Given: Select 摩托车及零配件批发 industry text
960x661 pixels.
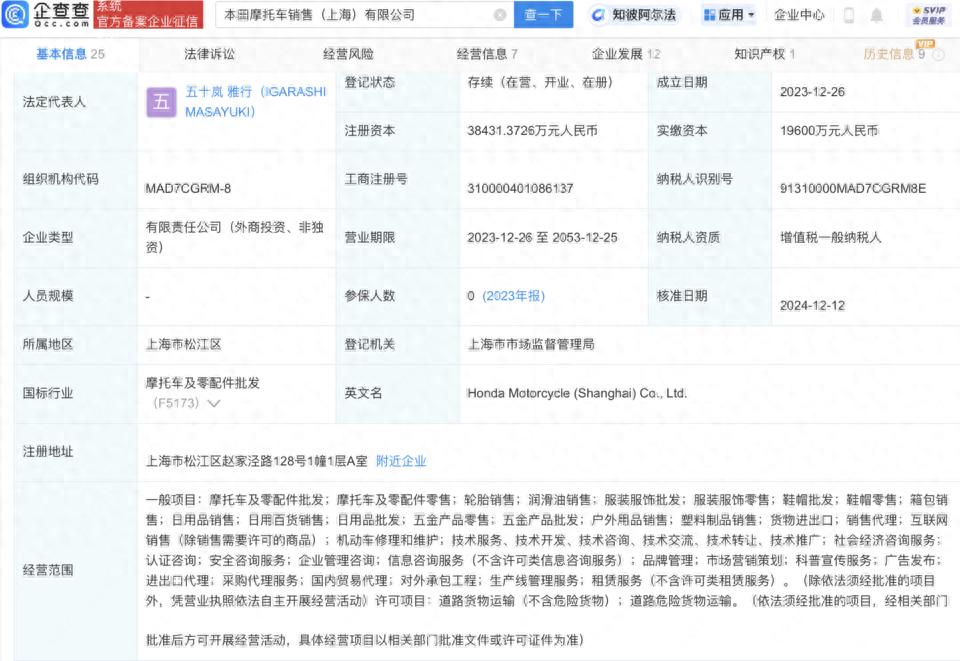Looking at the screenshot, I should pyautogui.click(x=203, y=383).
